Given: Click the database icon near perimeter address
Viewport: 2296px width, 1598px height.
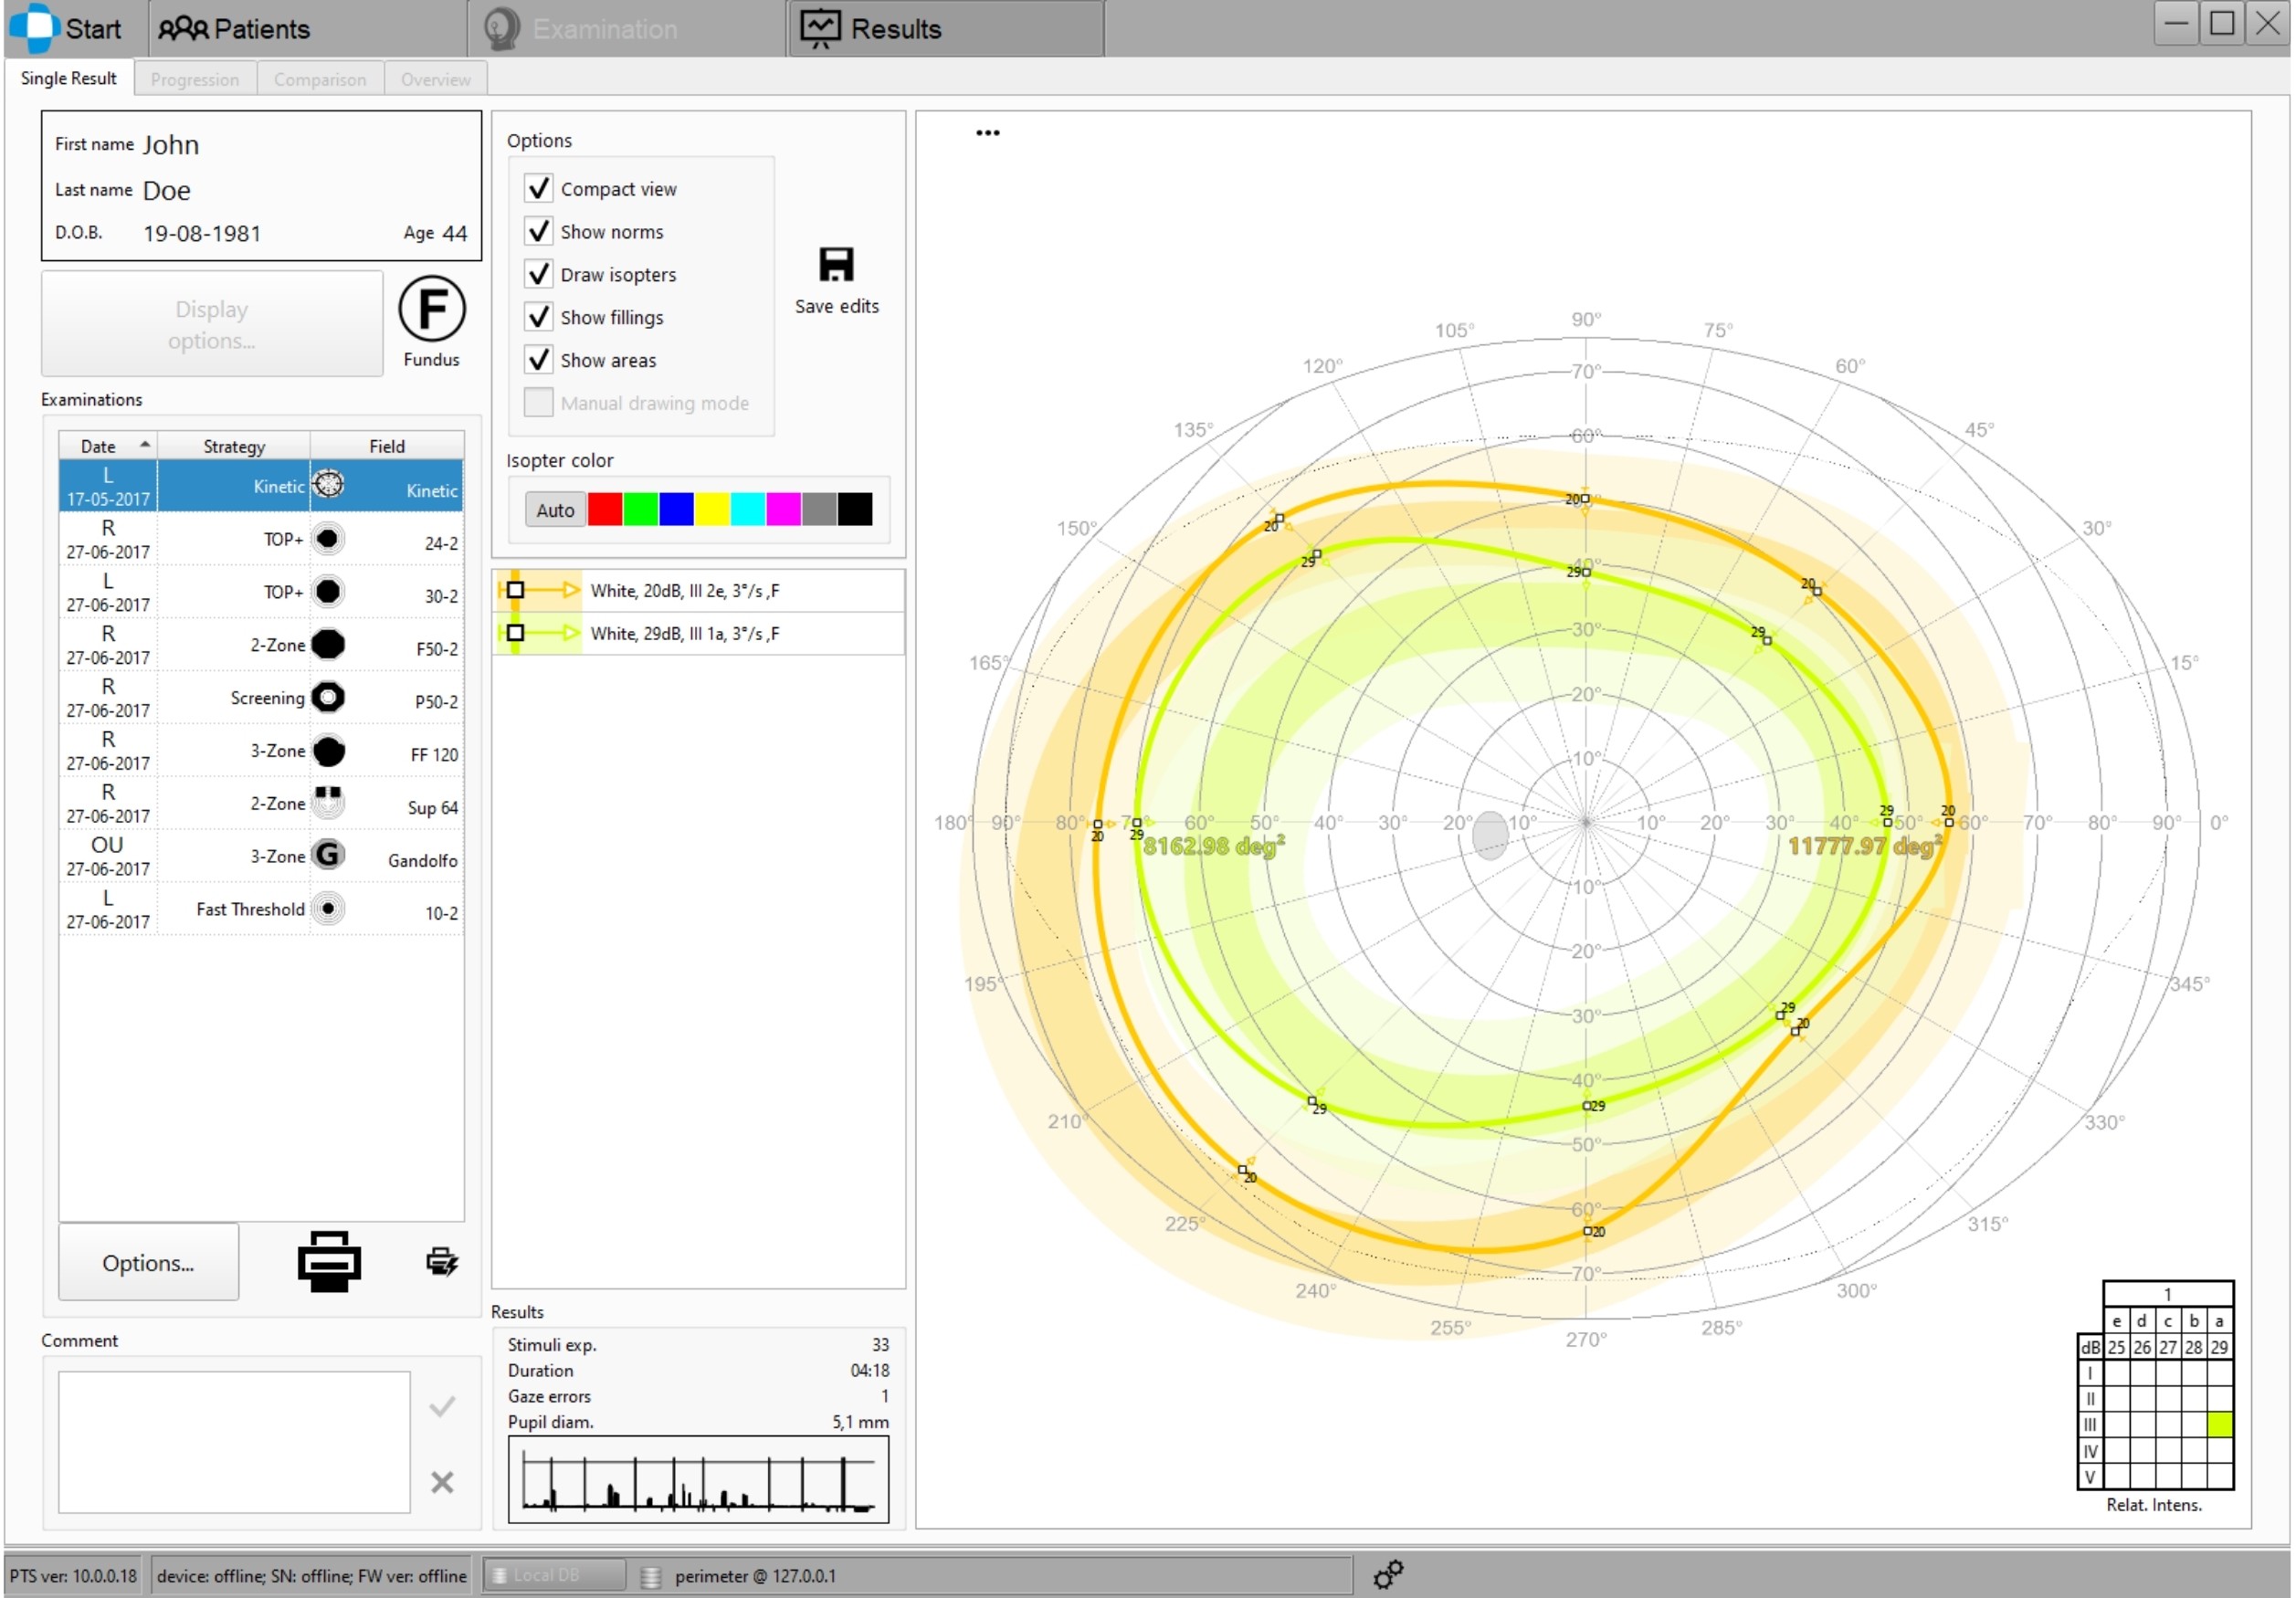Looking at the screenshot, I should point(650,1577).
